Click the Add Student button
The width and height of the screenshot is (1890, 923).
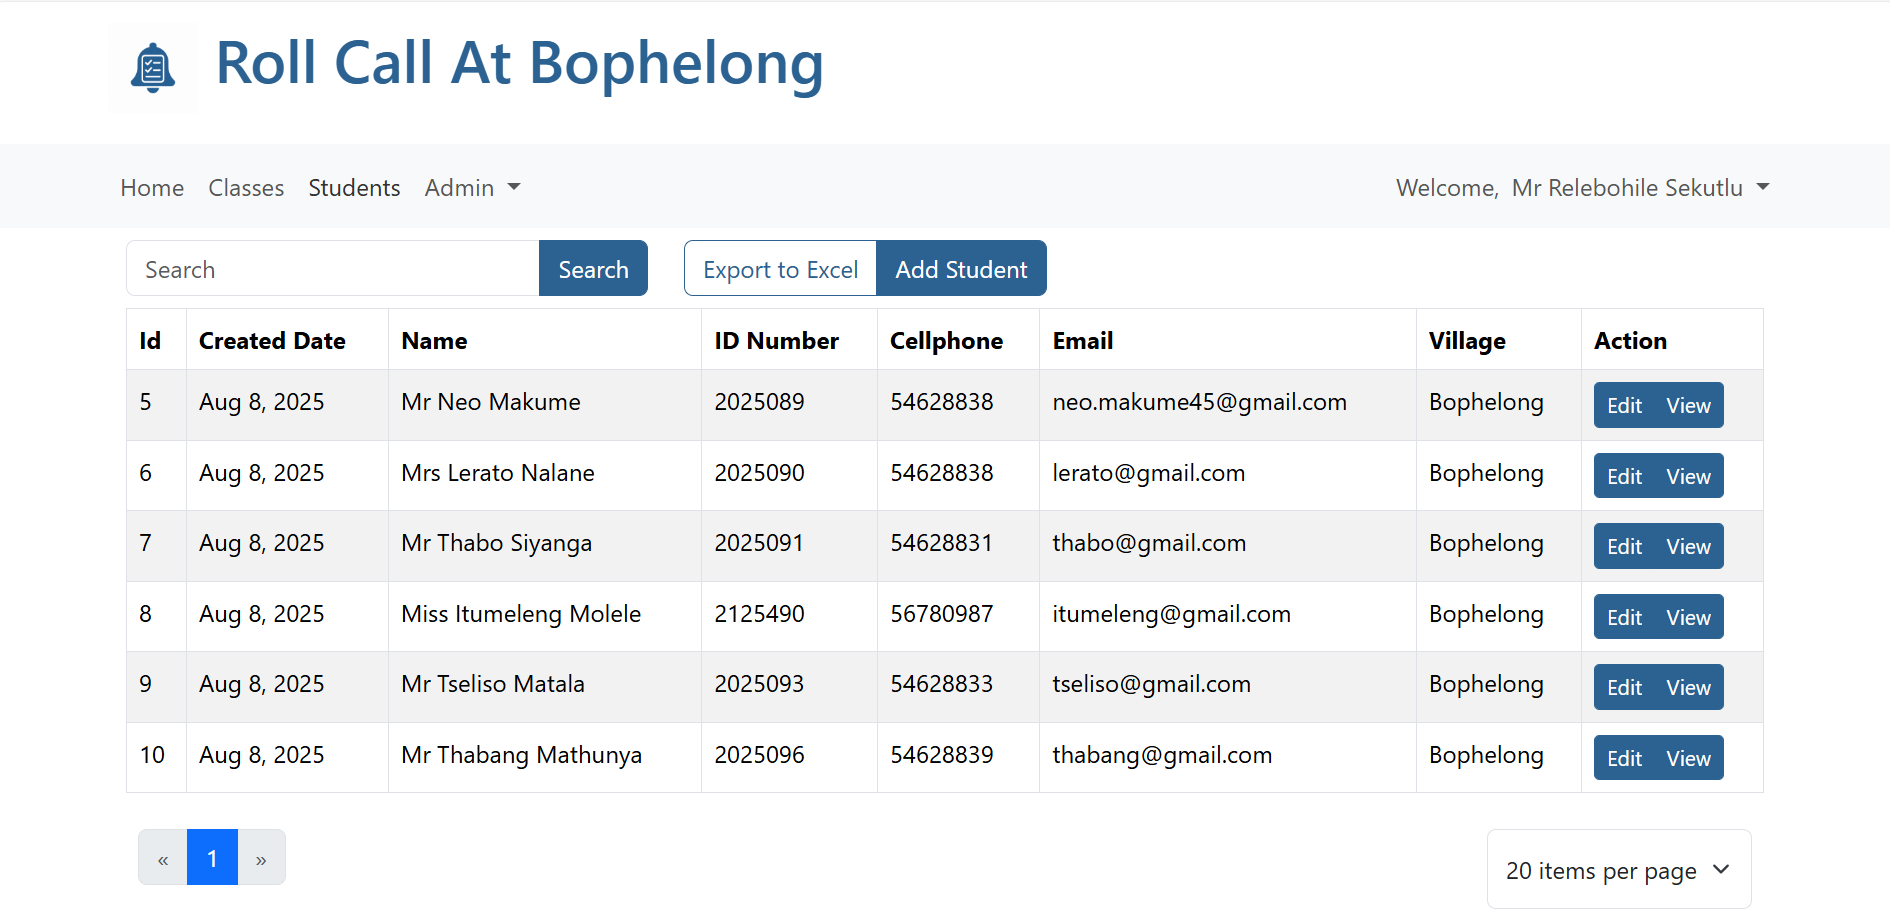(x=961, y=269)
